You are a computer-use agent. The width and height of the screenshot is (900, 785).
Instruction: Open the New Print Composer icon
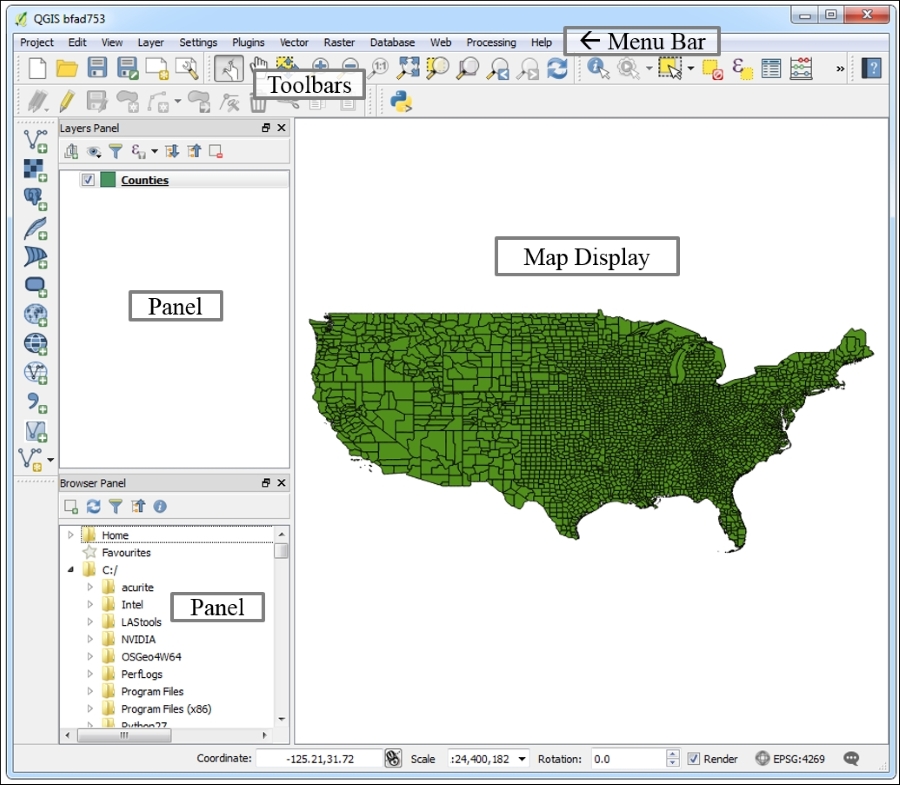(157, 68)
